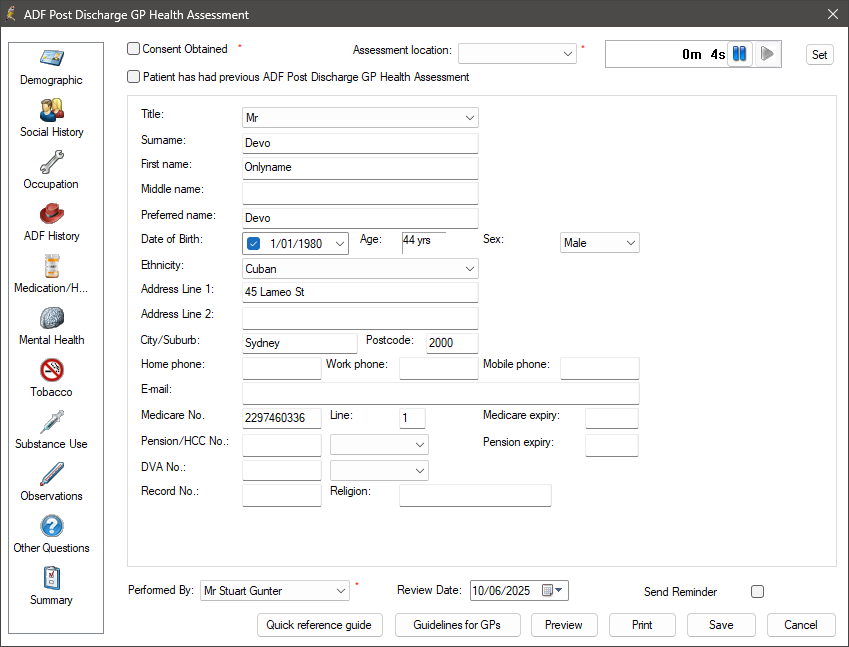Enable the Send Reminder checkbox
The height and width of the screenshot is (647, 849).
pyautogui.click(x=757, y=592)
